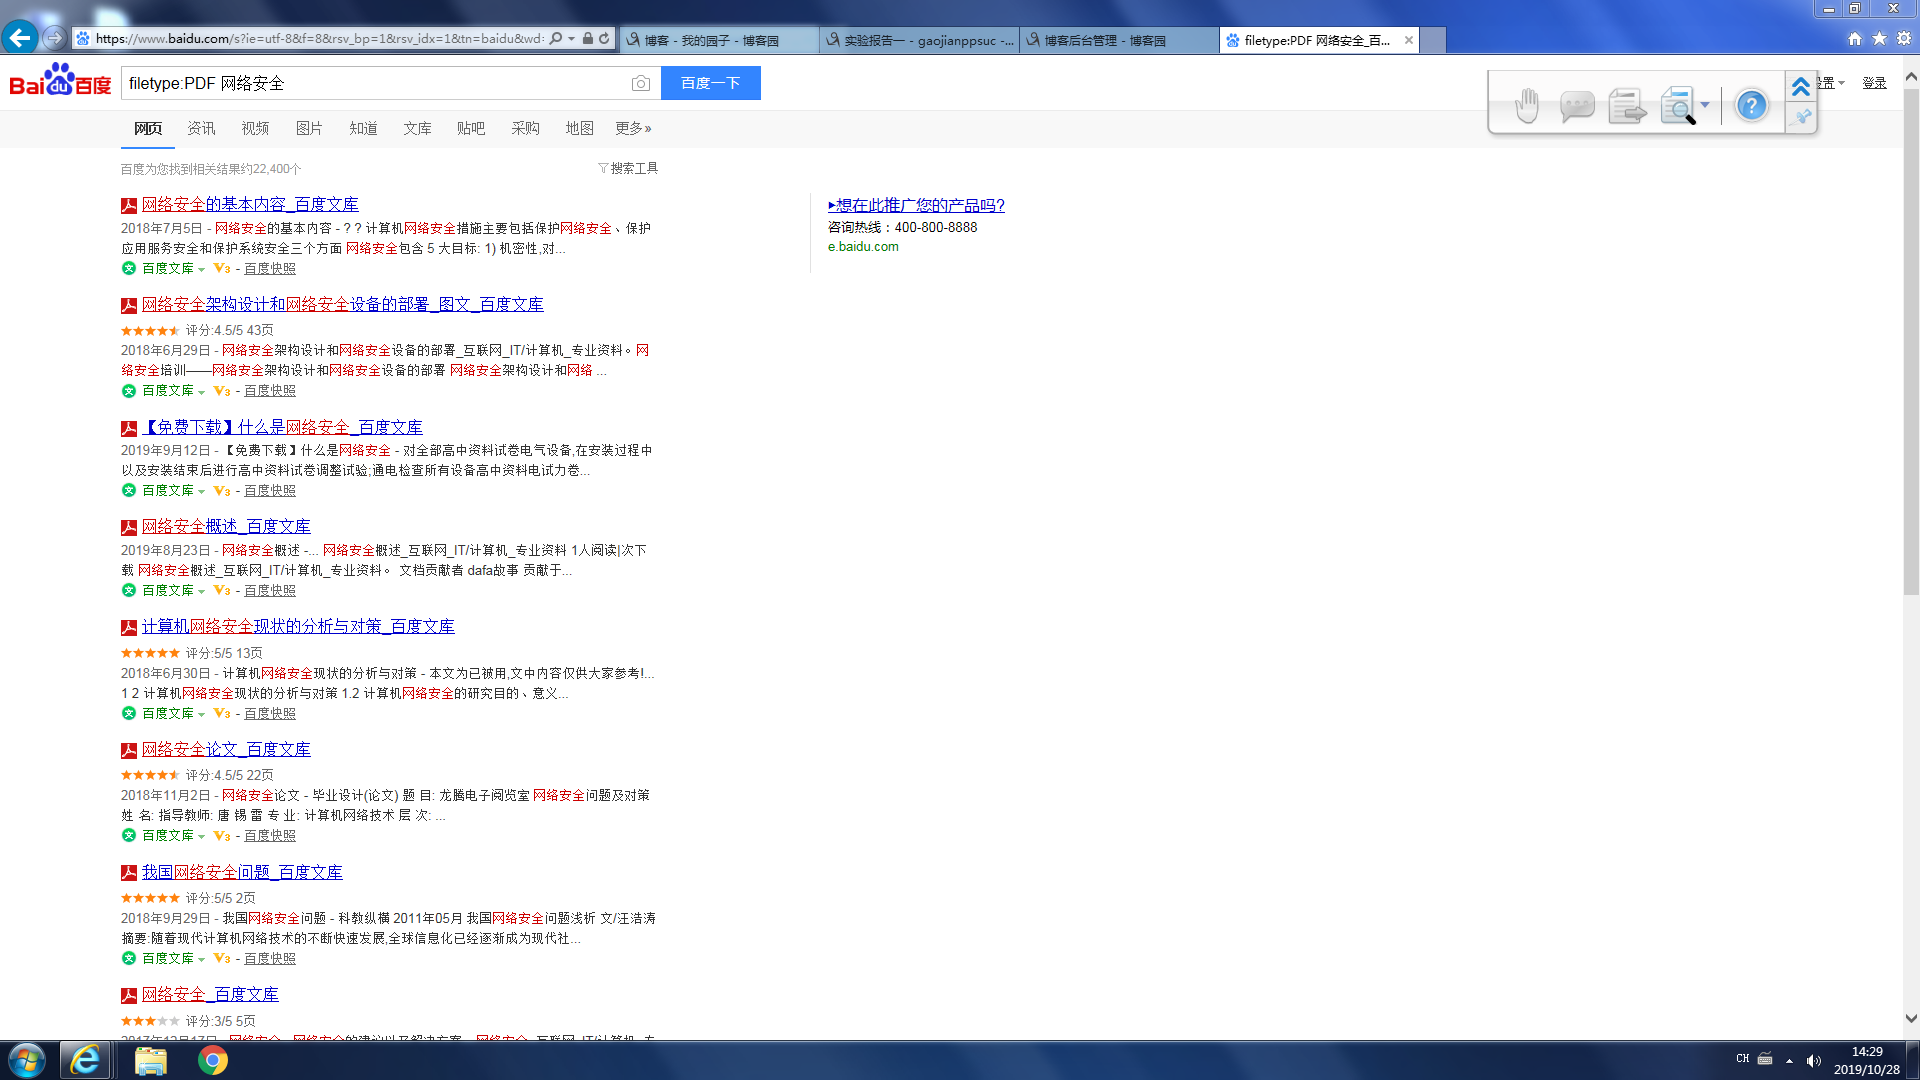This screenshot has height=1080, width=1920.
Task: Click the hand pan tool icon
Action: (x=1526, y=105)
